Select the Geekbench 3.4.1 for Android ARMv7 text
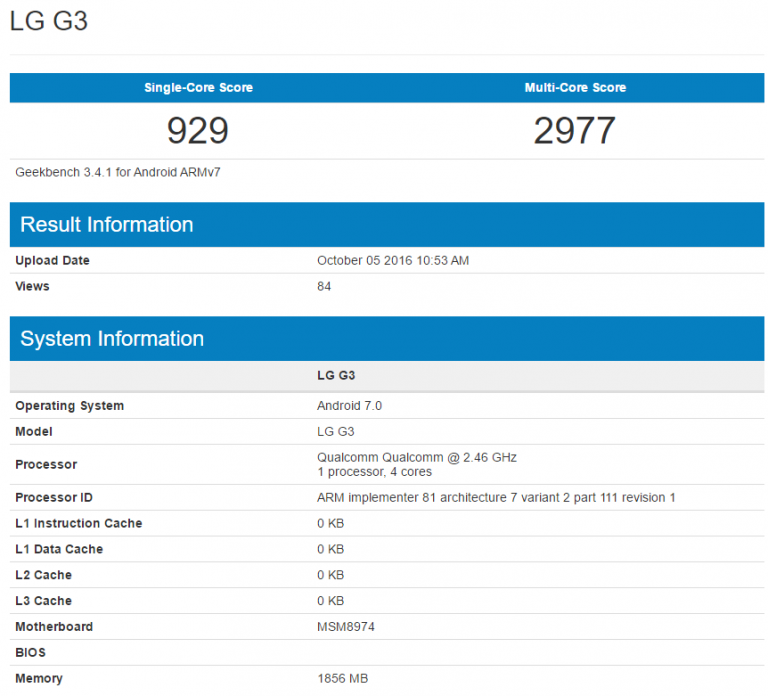Viewport: 768px width, 696px height. (118, 172)
